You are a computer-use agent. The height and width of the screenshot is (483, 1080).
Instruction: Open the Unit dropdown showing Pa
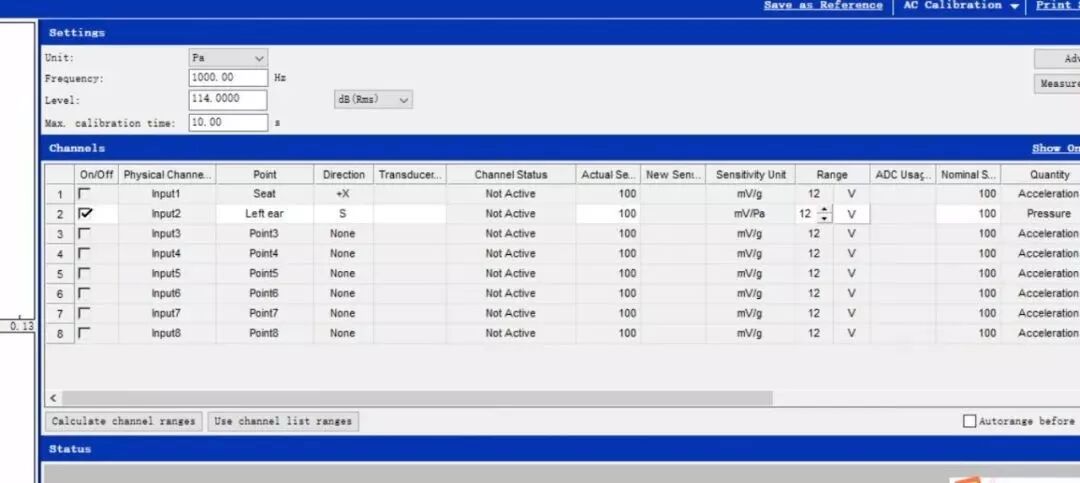tap(228, 58)
